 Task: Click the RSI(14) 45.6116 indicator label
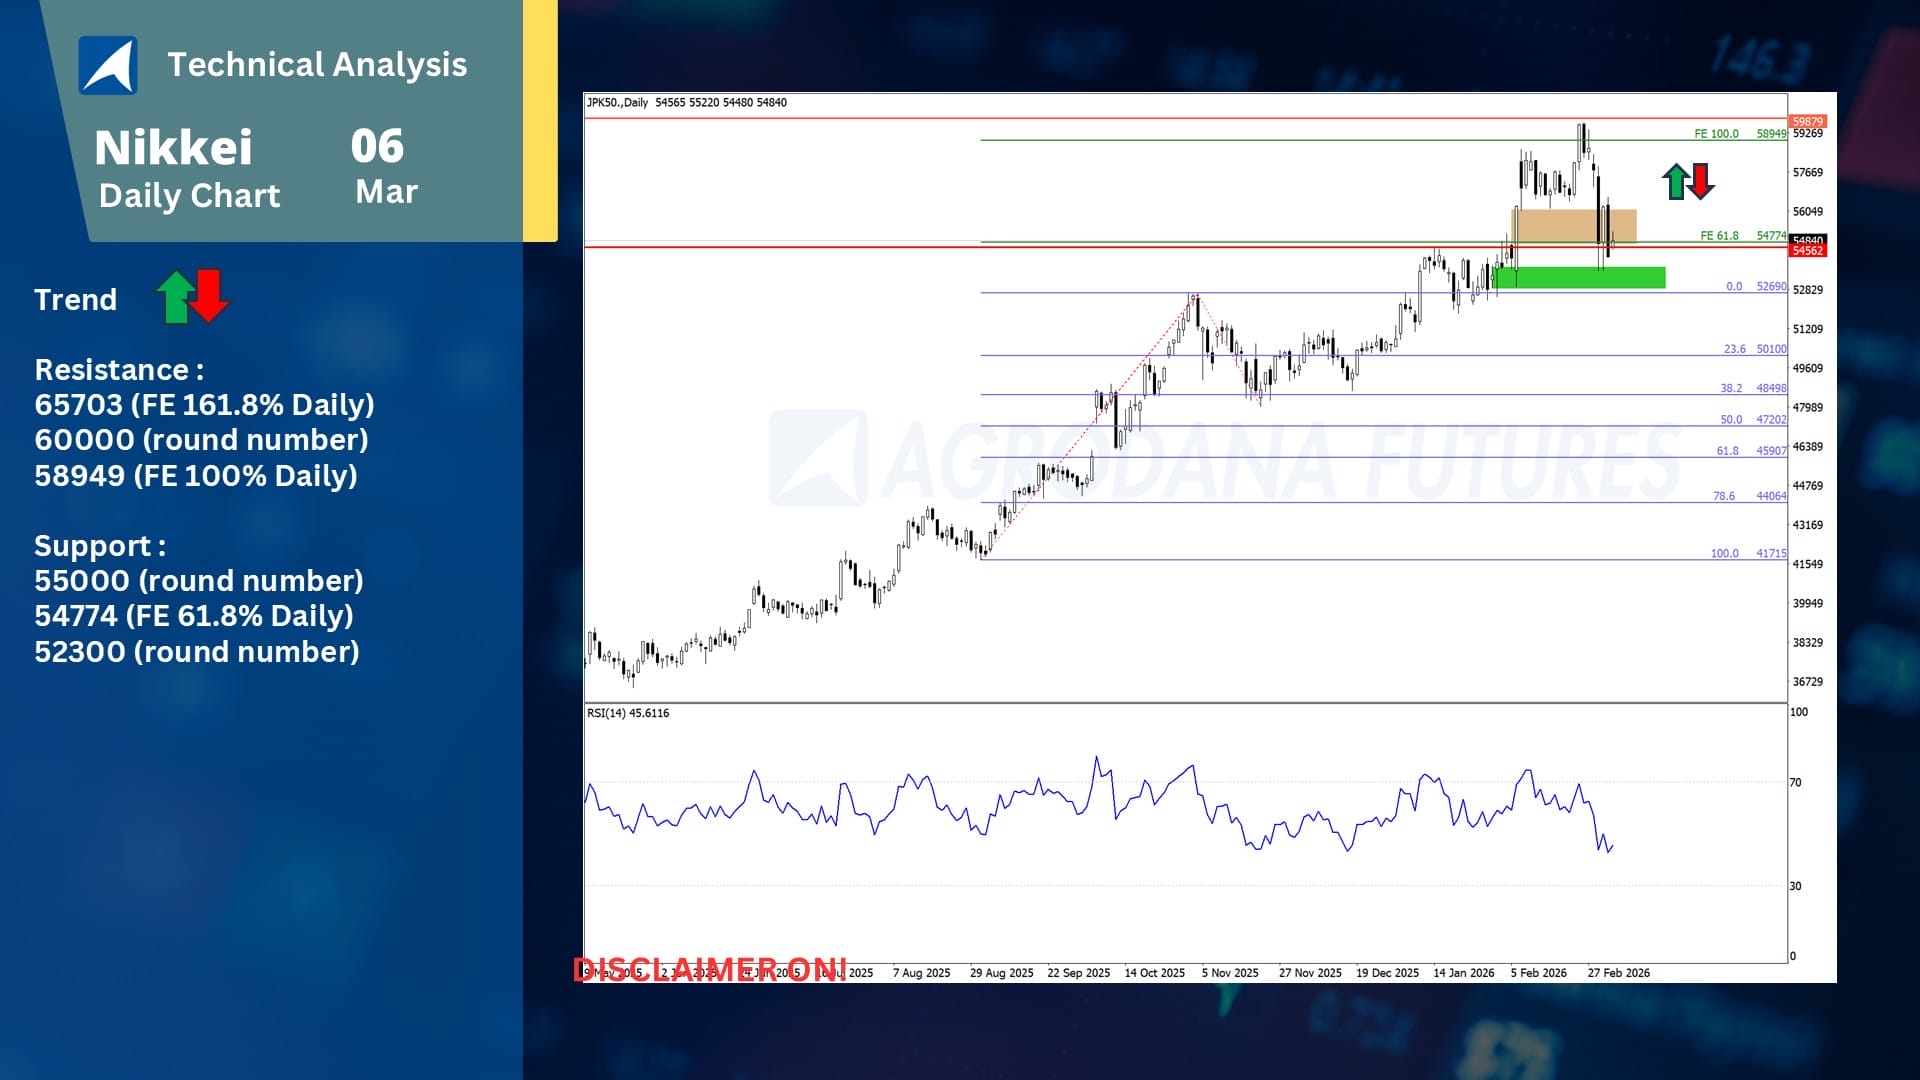[628, 713]
